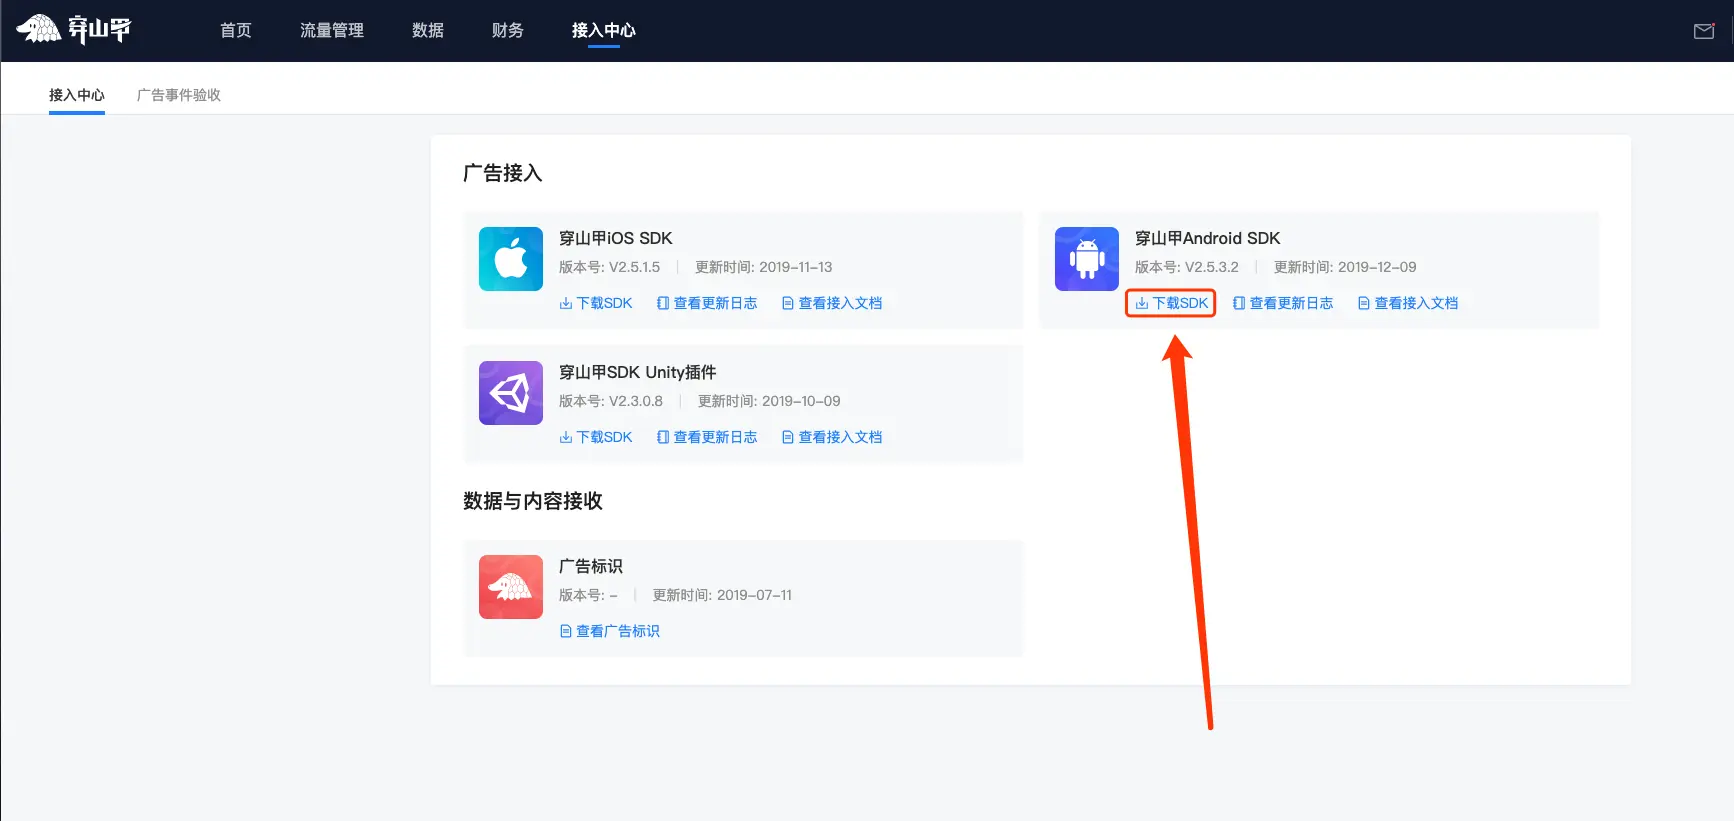This screenshot has width=1734, height=821.
Task: Click update date 2019-10-09
Action: pos(801,401)
